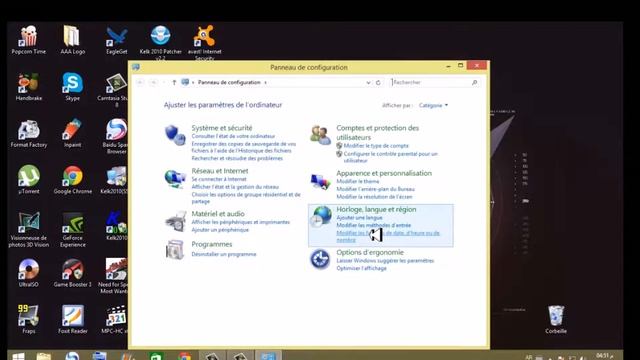640x360 pixels.
Task: Click Modifier le type de compte link
Action: (x=376, y=146)
